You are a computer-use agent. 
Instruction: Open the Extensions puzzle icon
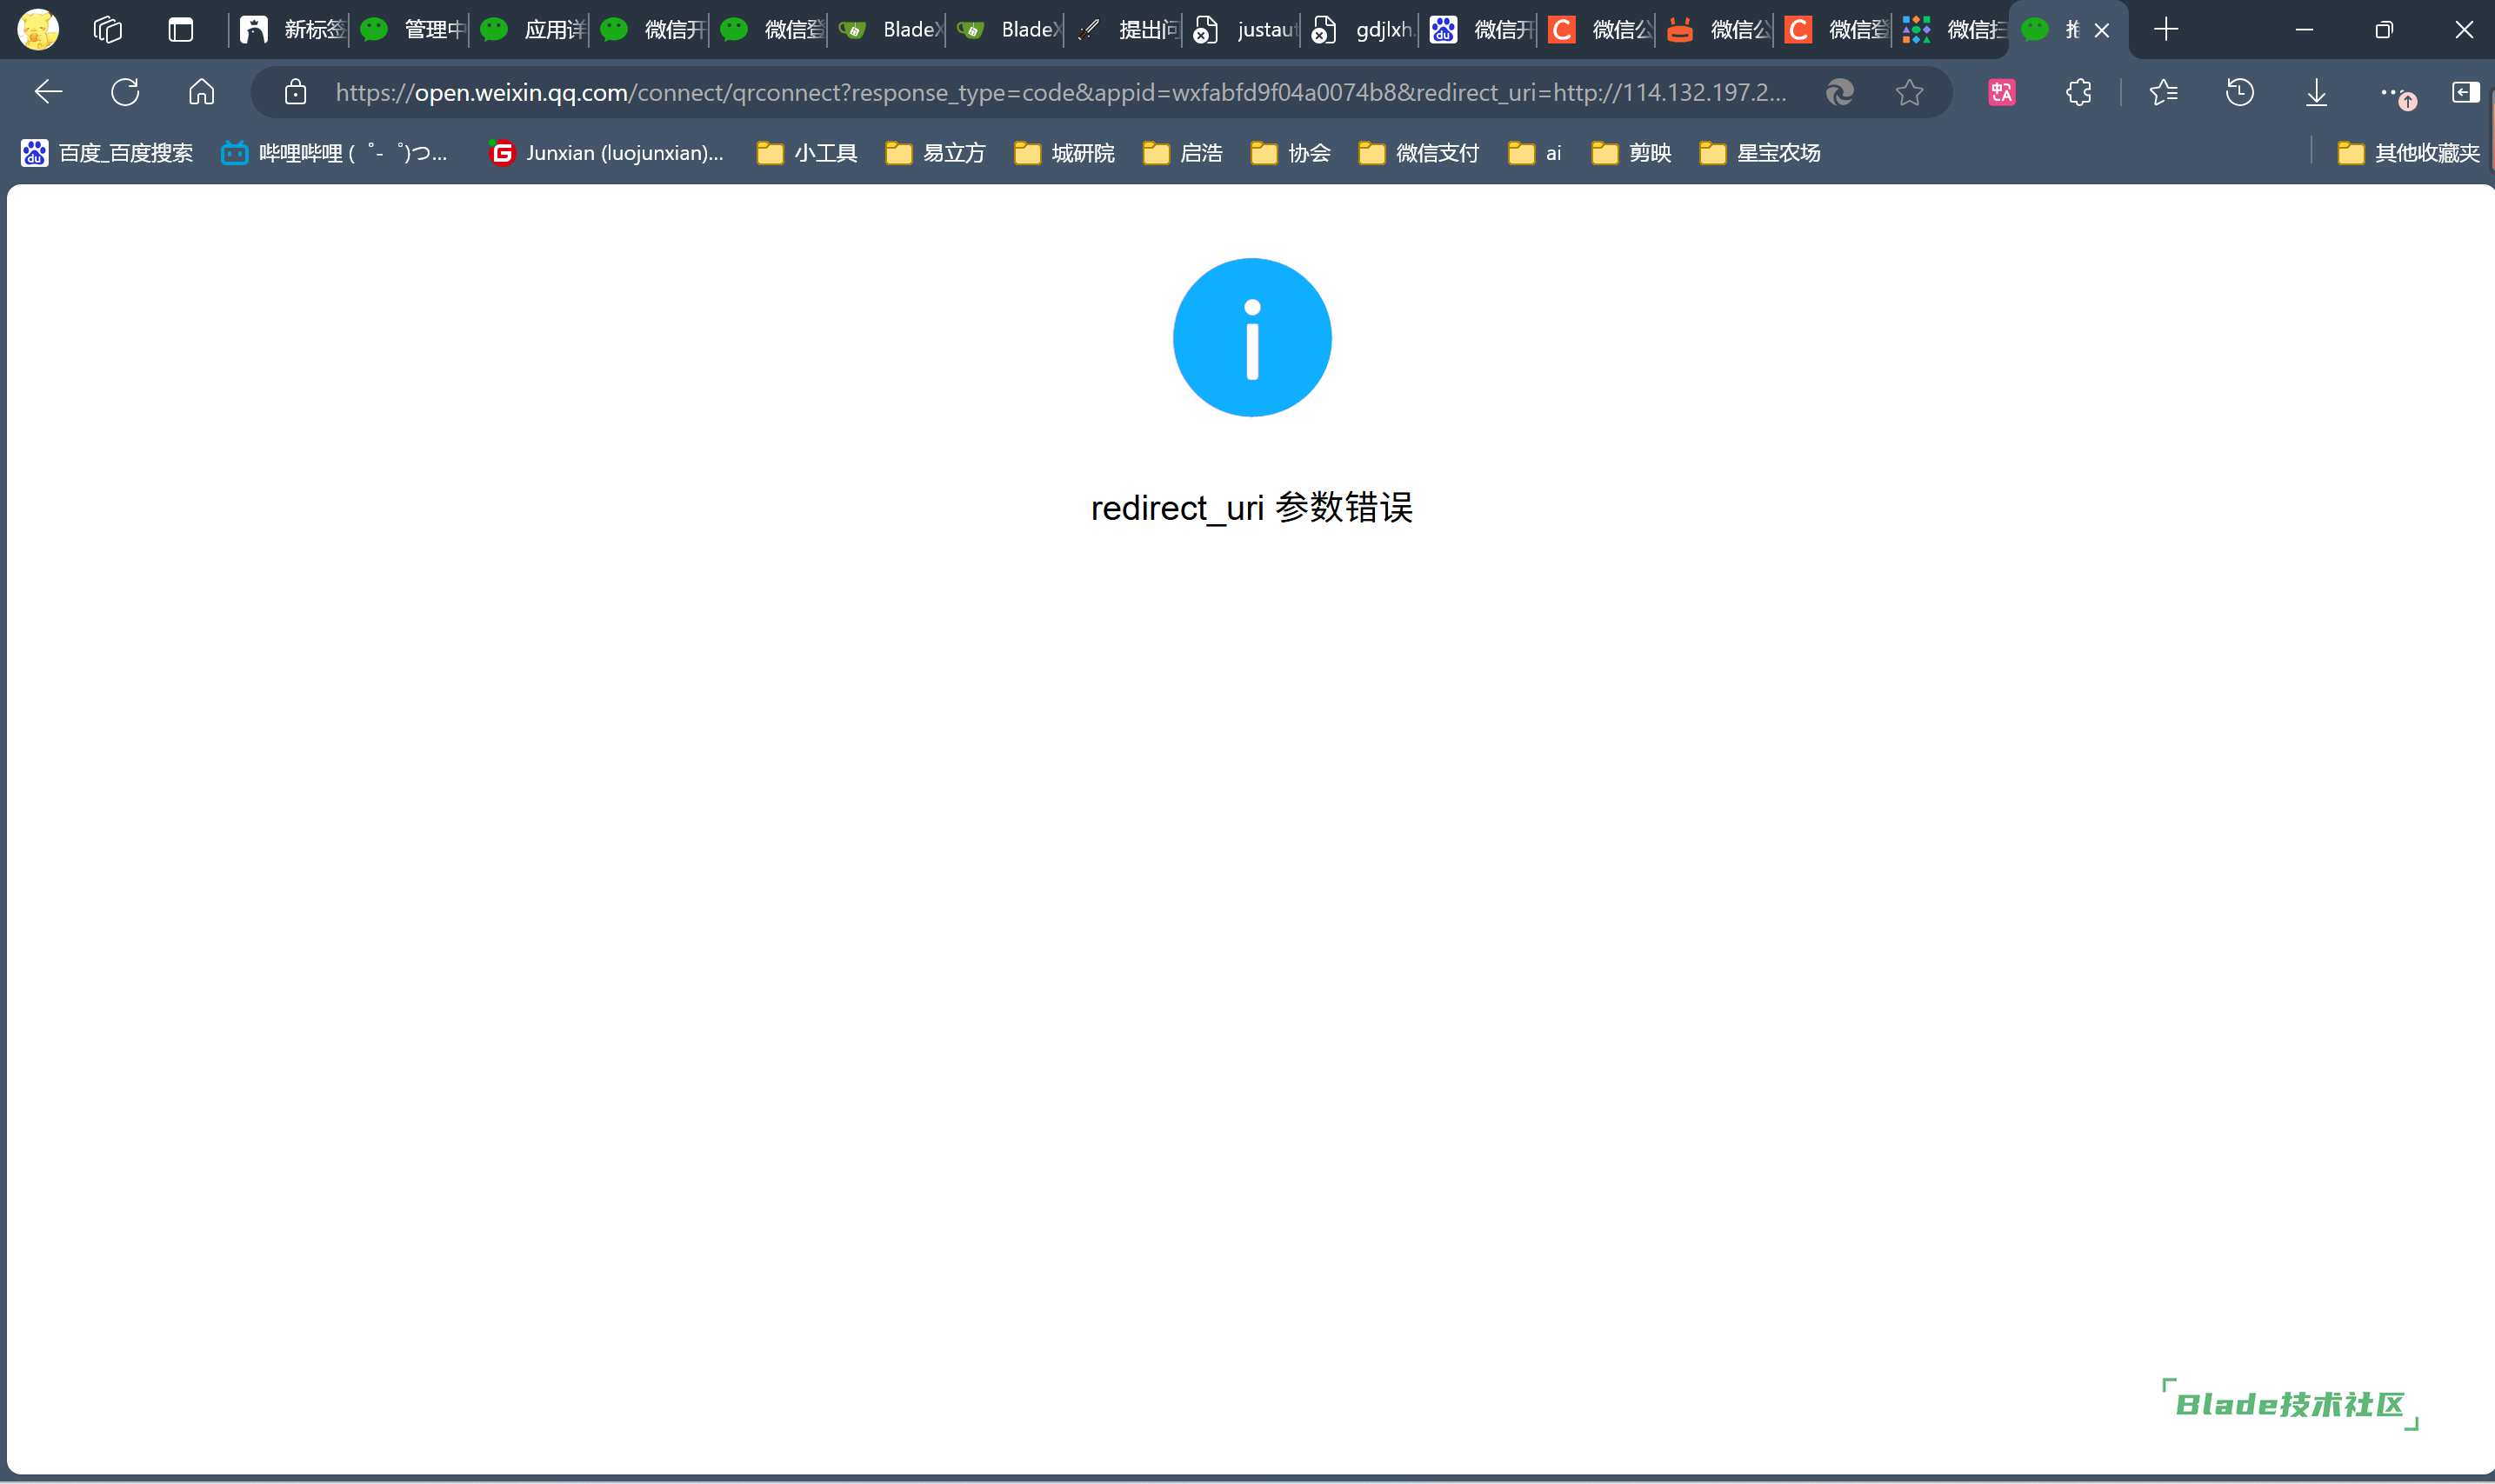[x=2078, y=92]
